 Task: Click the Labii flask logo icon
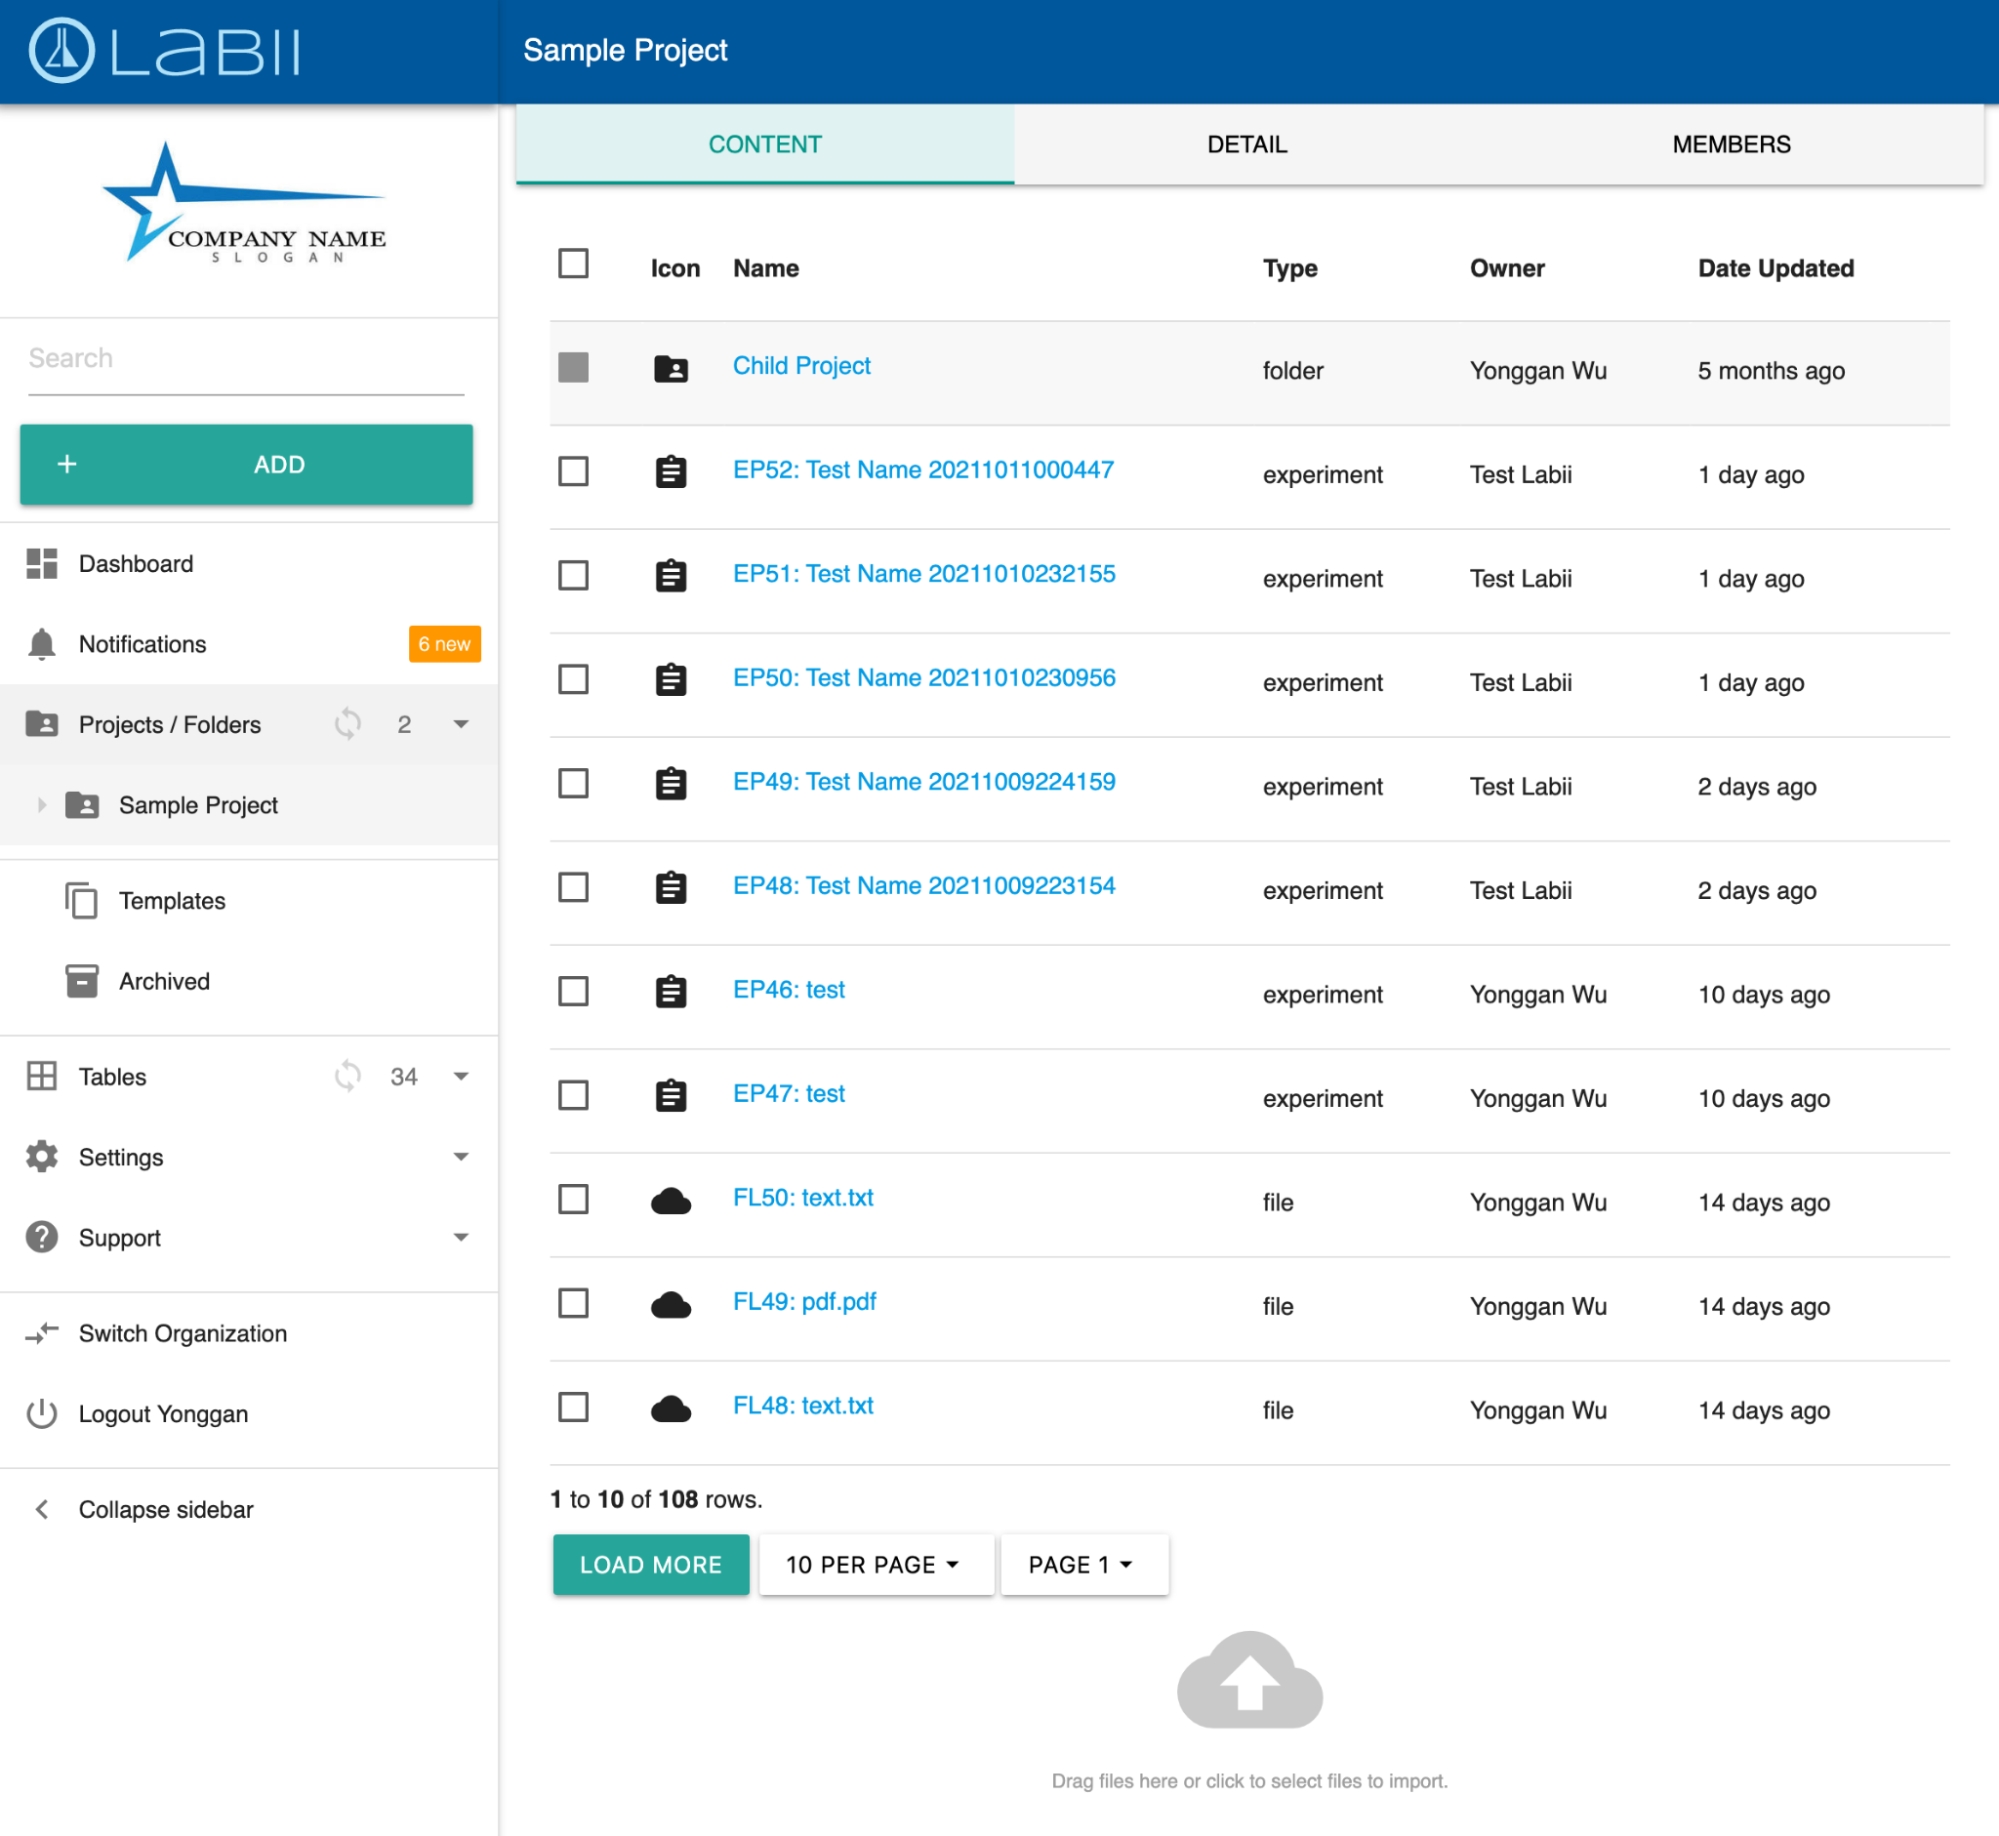[x=61, y=50]
